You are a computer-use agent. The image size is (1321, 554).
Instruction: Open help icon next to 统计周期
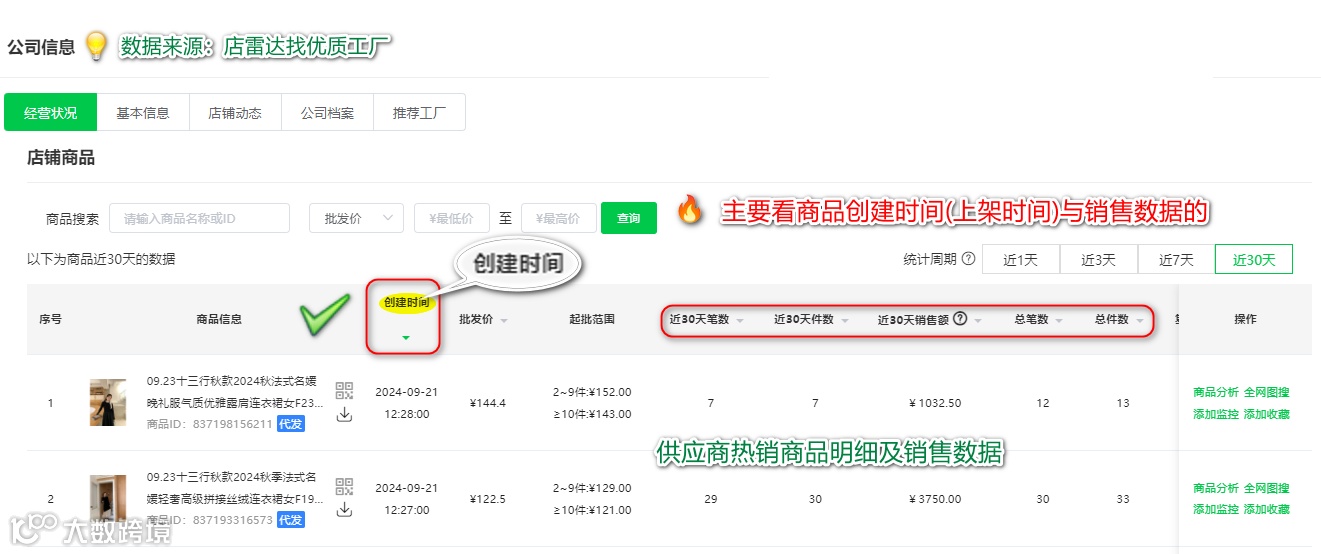pos(968,259)
